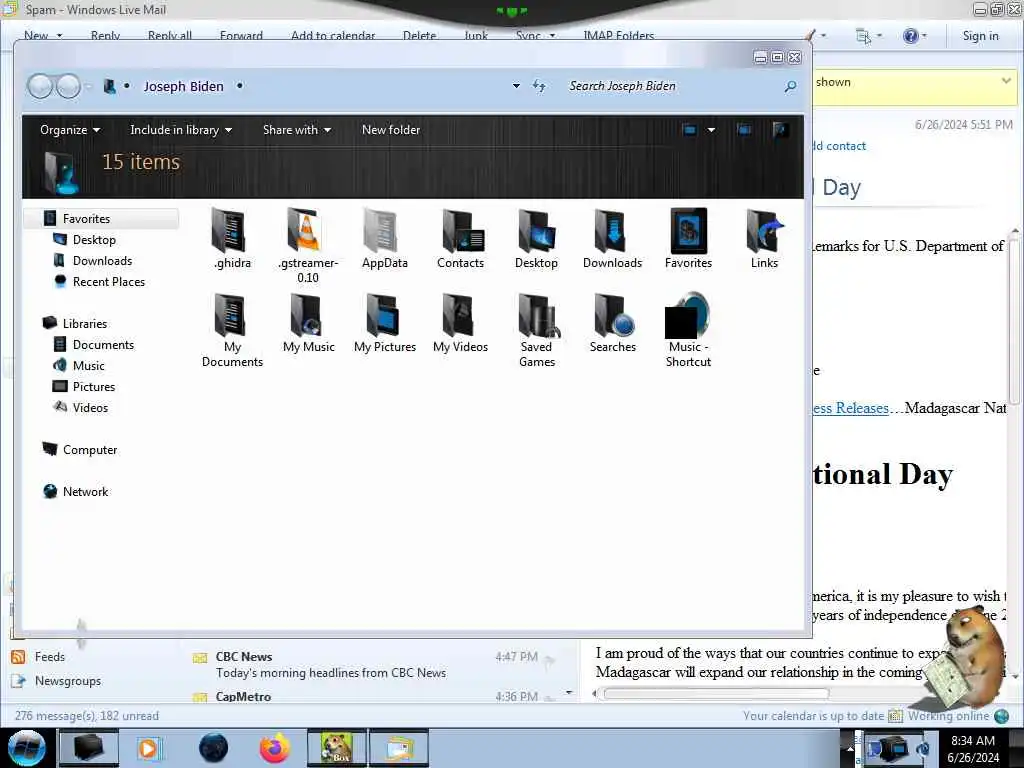Select Downloads in navigation pane
Image resolution: width=1024 pixels, height=768 pixels.
(x=103, y=261)
